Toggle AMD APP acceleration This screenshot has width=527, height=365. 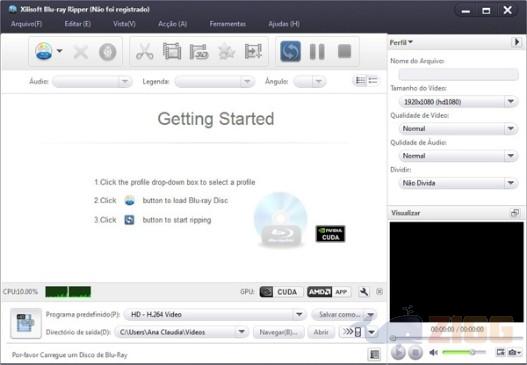[329, 292]
